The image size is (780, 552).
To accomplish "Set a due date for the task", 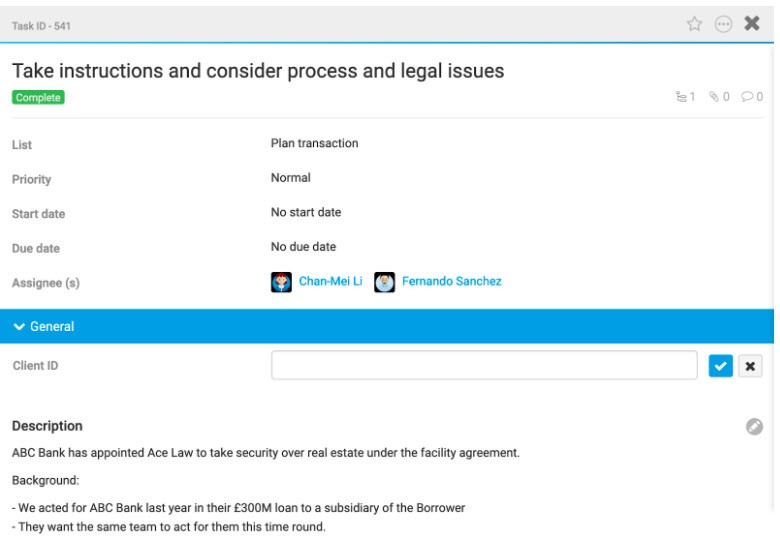I will click(x=303, y=247).
